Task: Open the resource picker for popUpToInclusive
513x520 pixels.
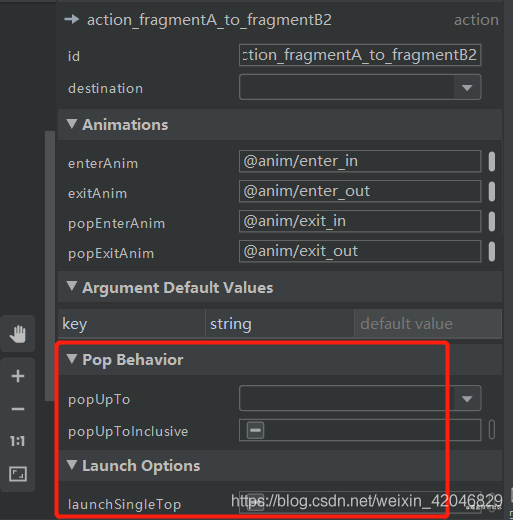Action: pos(492,430)
